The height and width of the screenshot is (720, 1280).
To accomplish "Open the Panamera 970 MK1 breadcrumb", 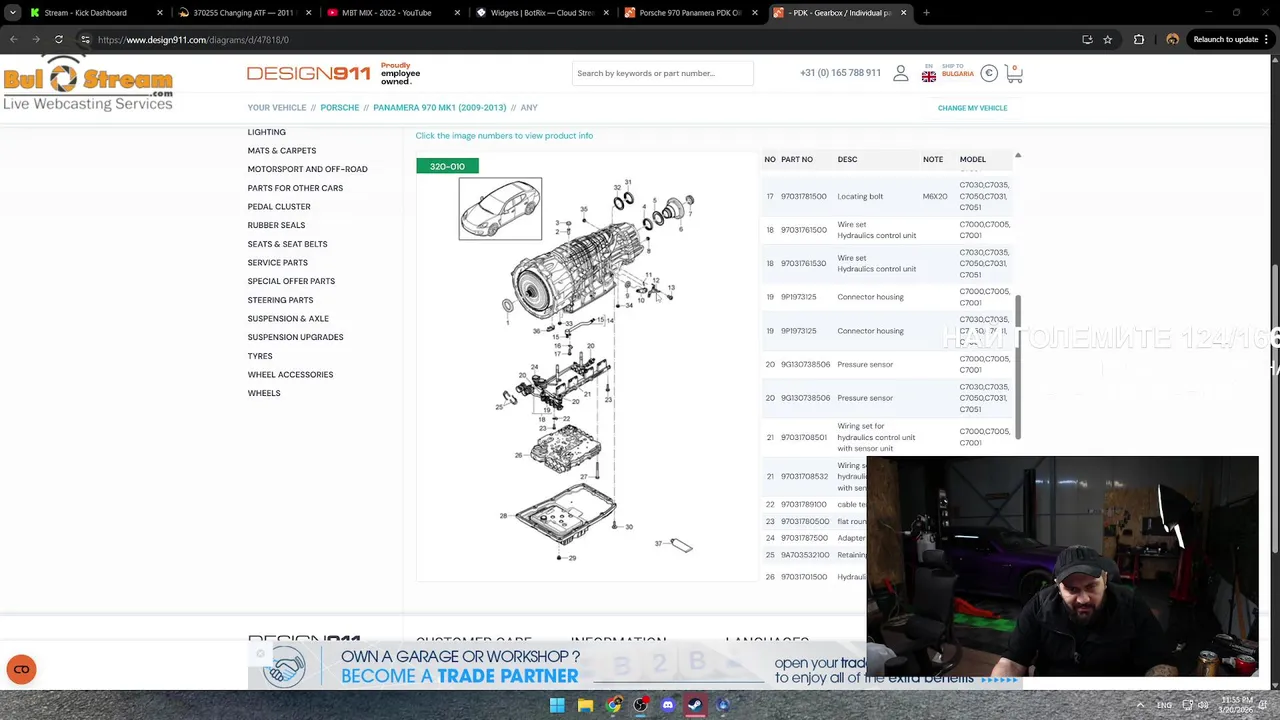I will point(439,108).
